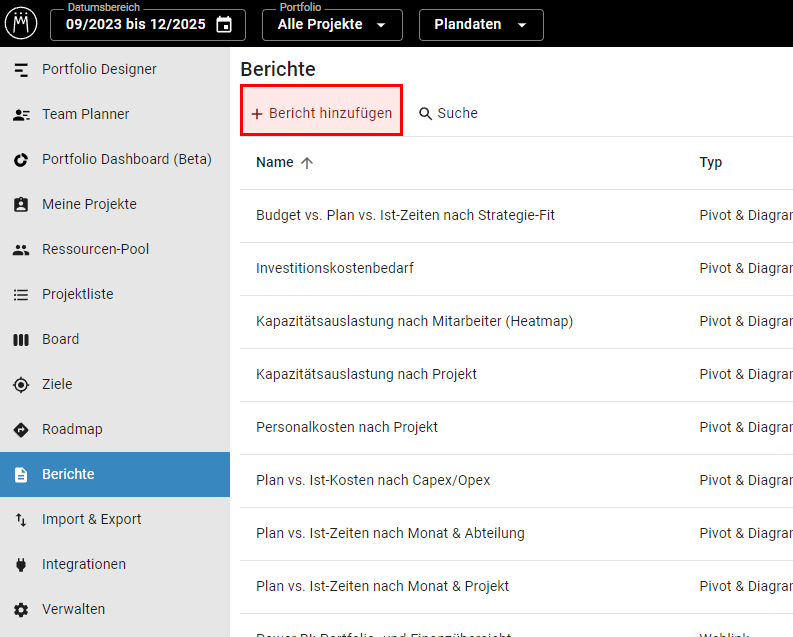Open report Budget vs. Plan vs. Ist-Zeiten nach Strategie-Fit
This screenshot has width=793, height=637.
click(x=405, y=215)
